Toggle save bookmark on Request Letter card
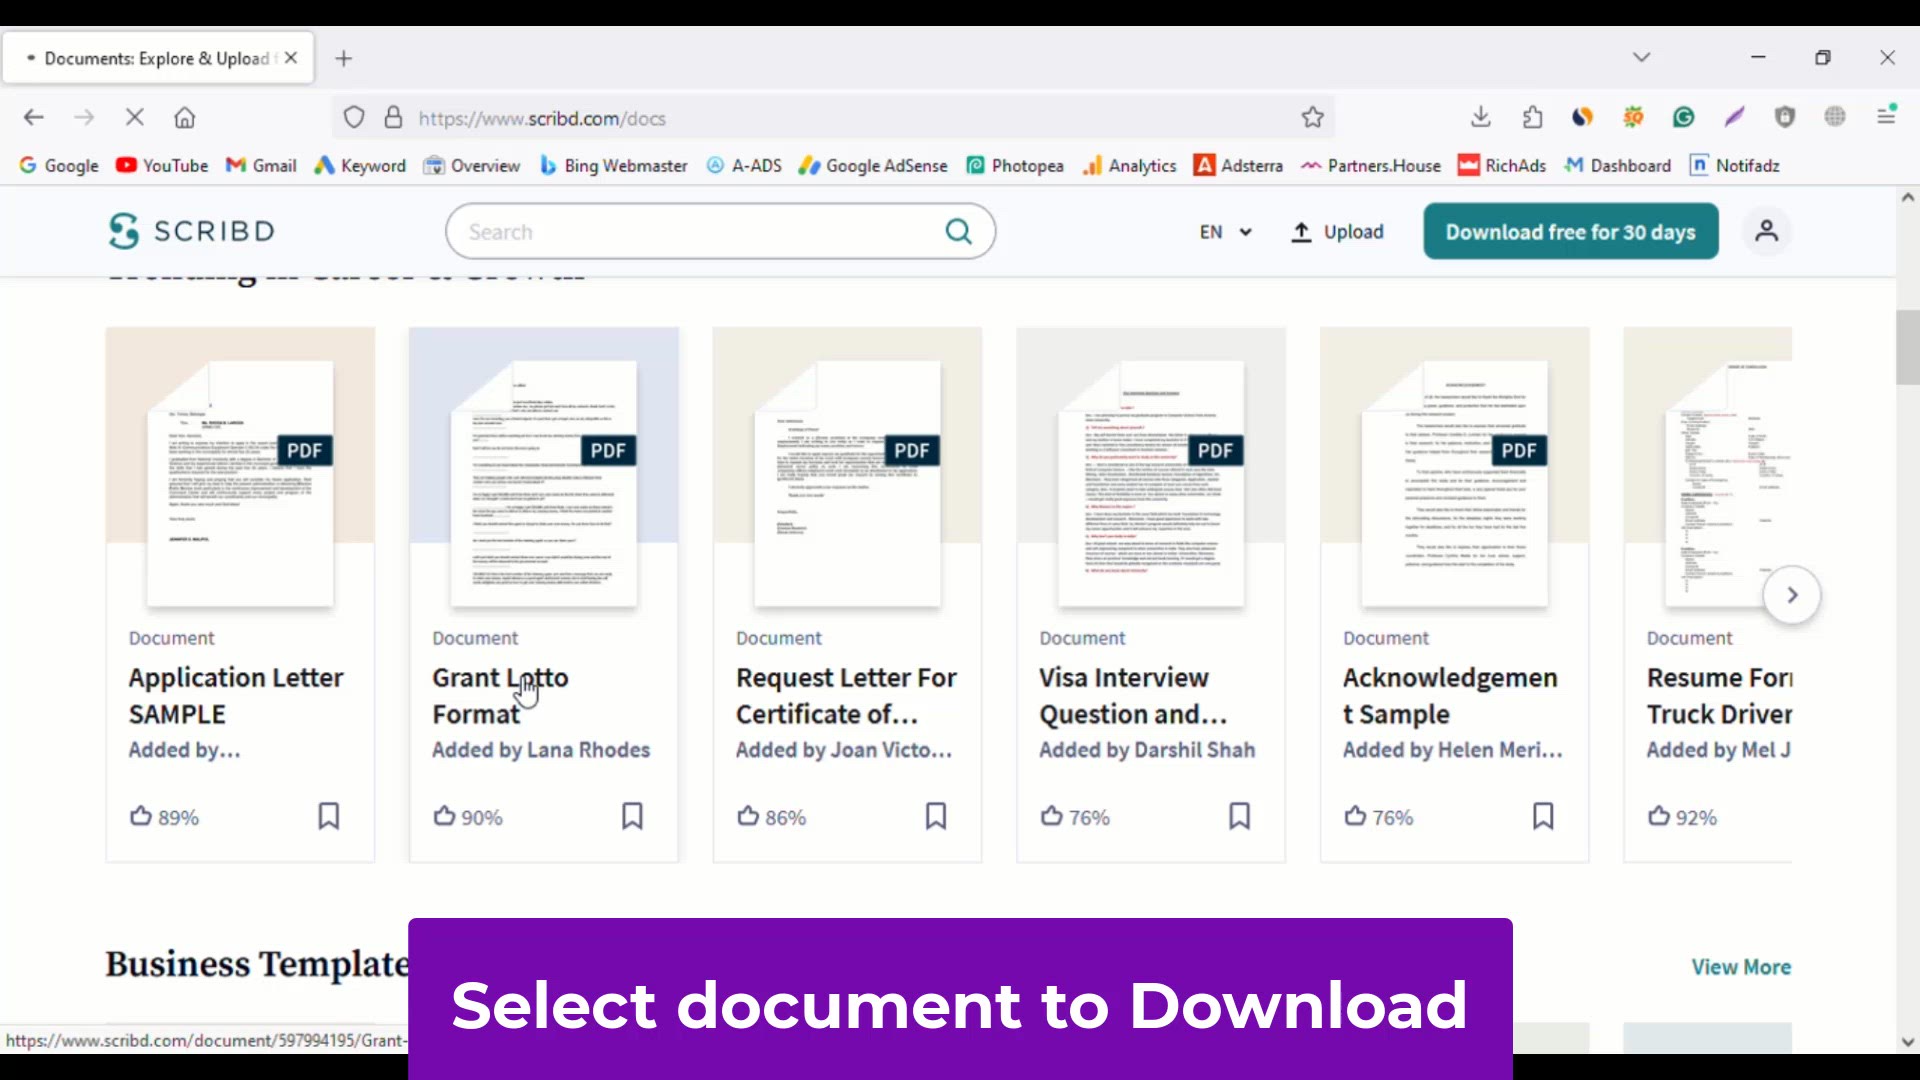The width and height of the screenshot is (1920, 1080). [936, 816]
